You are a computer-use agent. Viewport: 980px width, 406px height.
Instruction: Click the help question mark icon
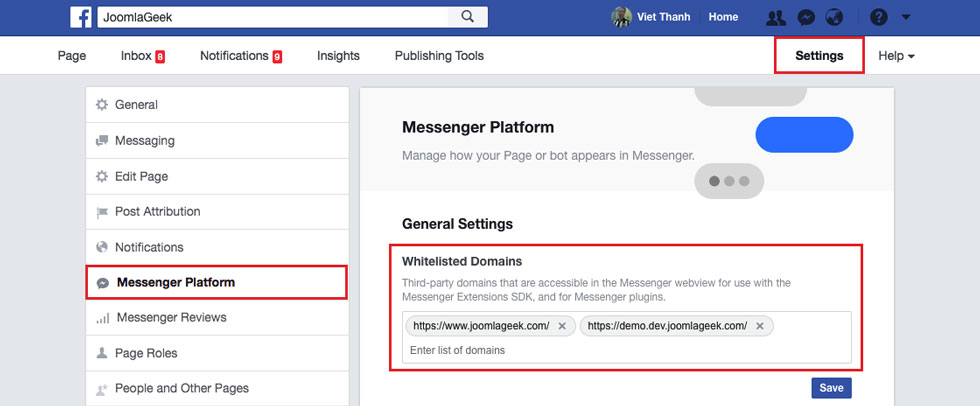click(x=878, y=18)
